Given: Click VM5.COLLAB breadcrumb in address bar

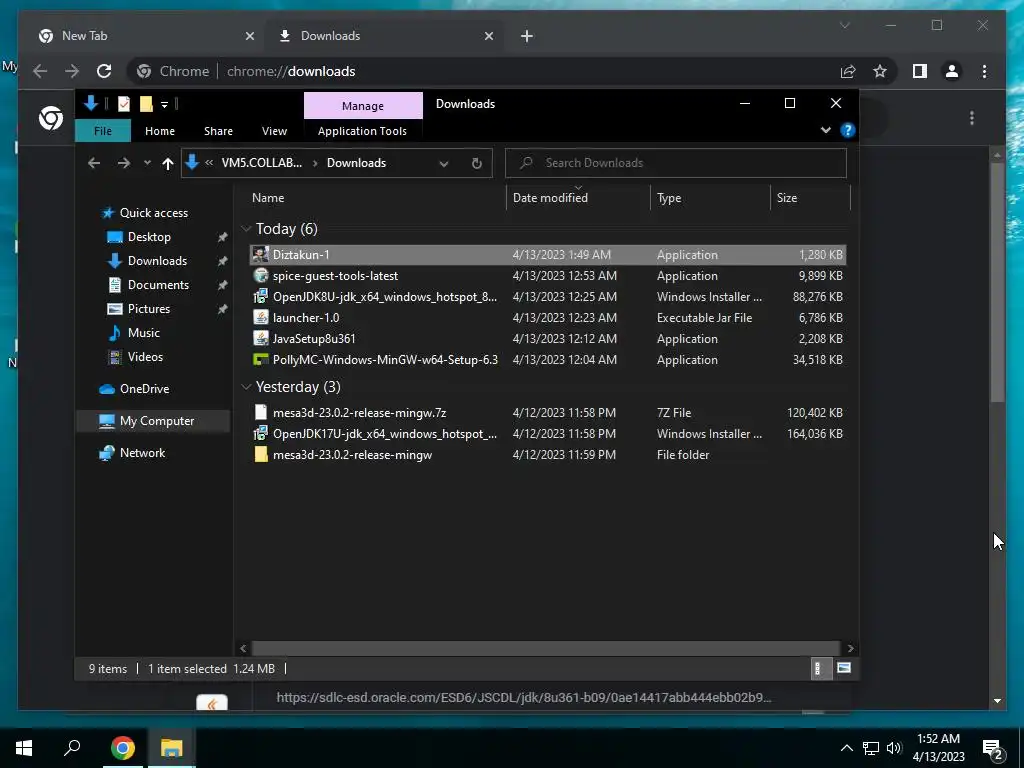Looking at the screenshot, I should [x=261, y=163].
